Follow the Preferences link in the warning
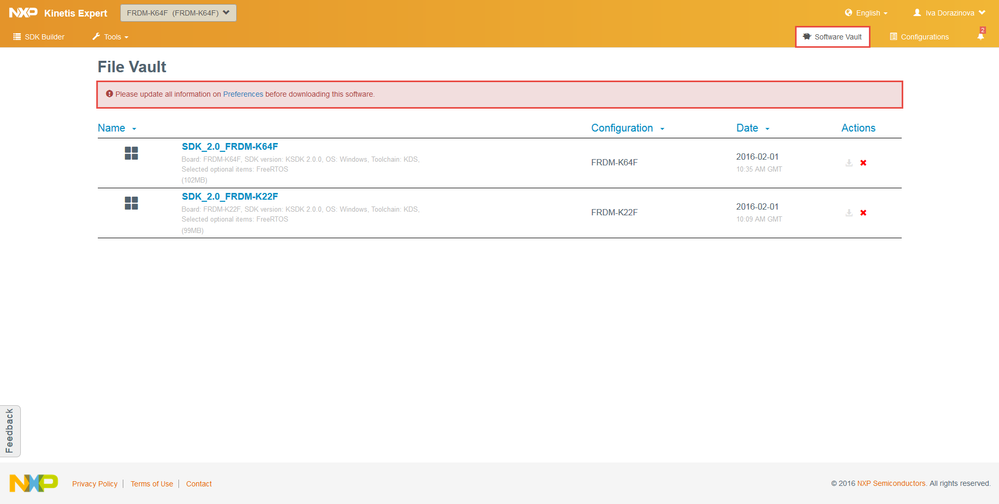The width and height of the screenshot is (999, 504). (x=243, y=94)
